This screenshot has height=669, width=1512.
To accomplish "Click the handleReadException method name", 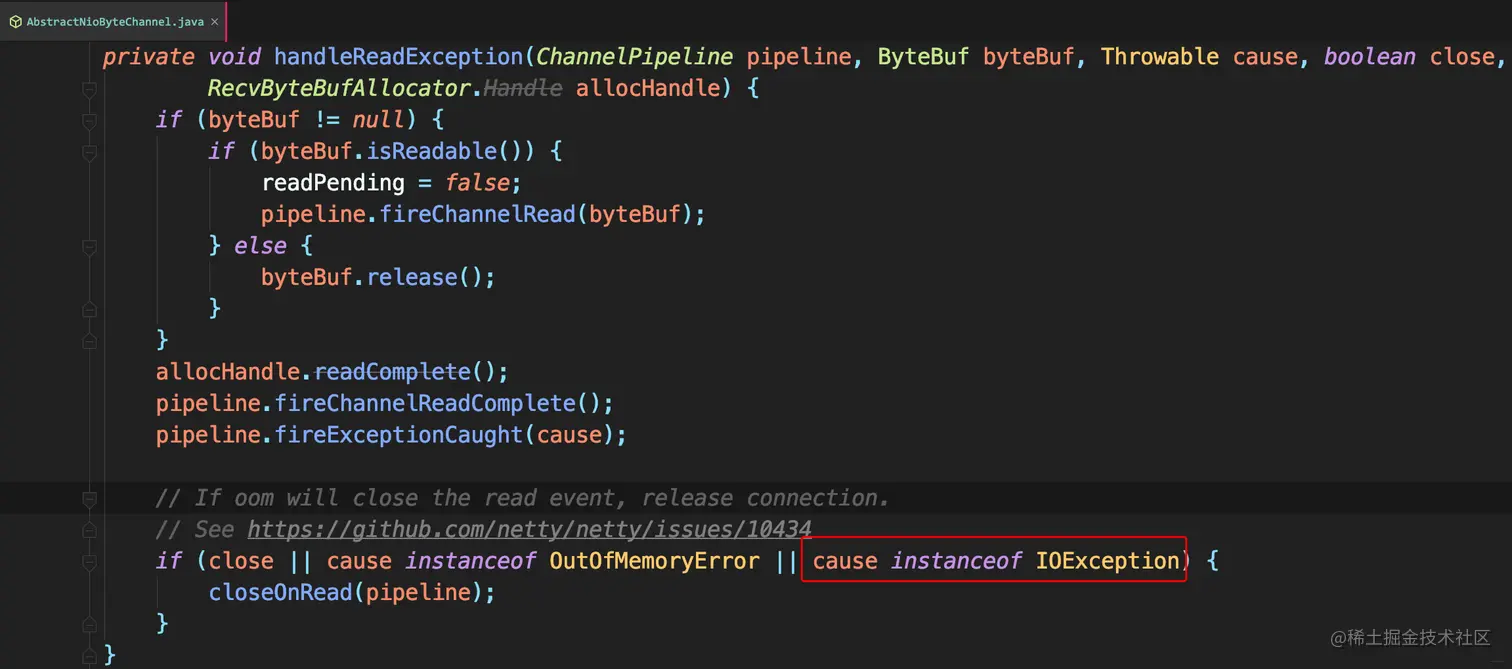I will (x=399, y=57).
